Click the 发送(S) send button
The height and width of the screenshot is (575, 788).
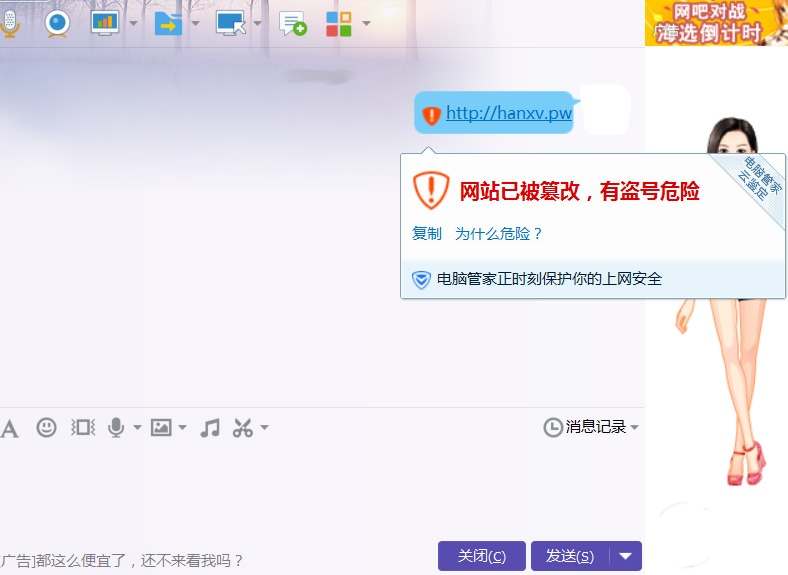tap(569, 556)
